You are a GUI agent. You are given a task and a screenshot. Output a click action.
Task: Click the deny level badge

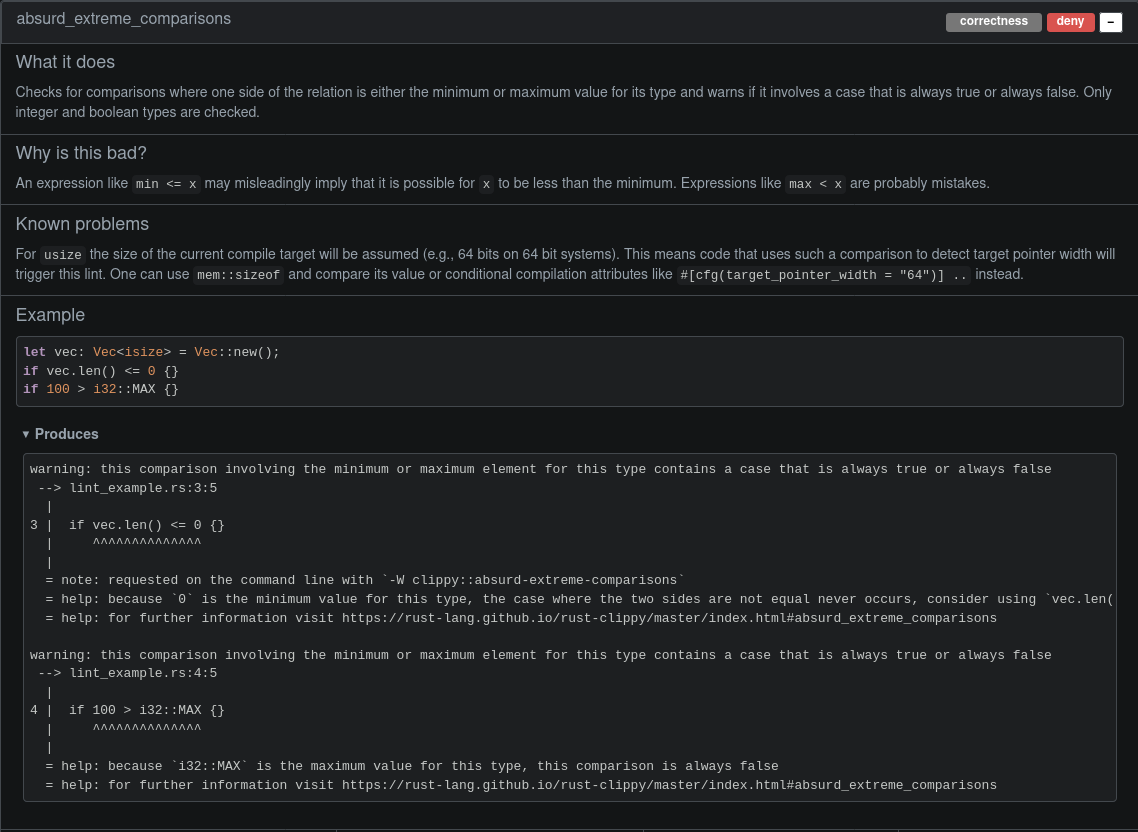(1070, 21)
